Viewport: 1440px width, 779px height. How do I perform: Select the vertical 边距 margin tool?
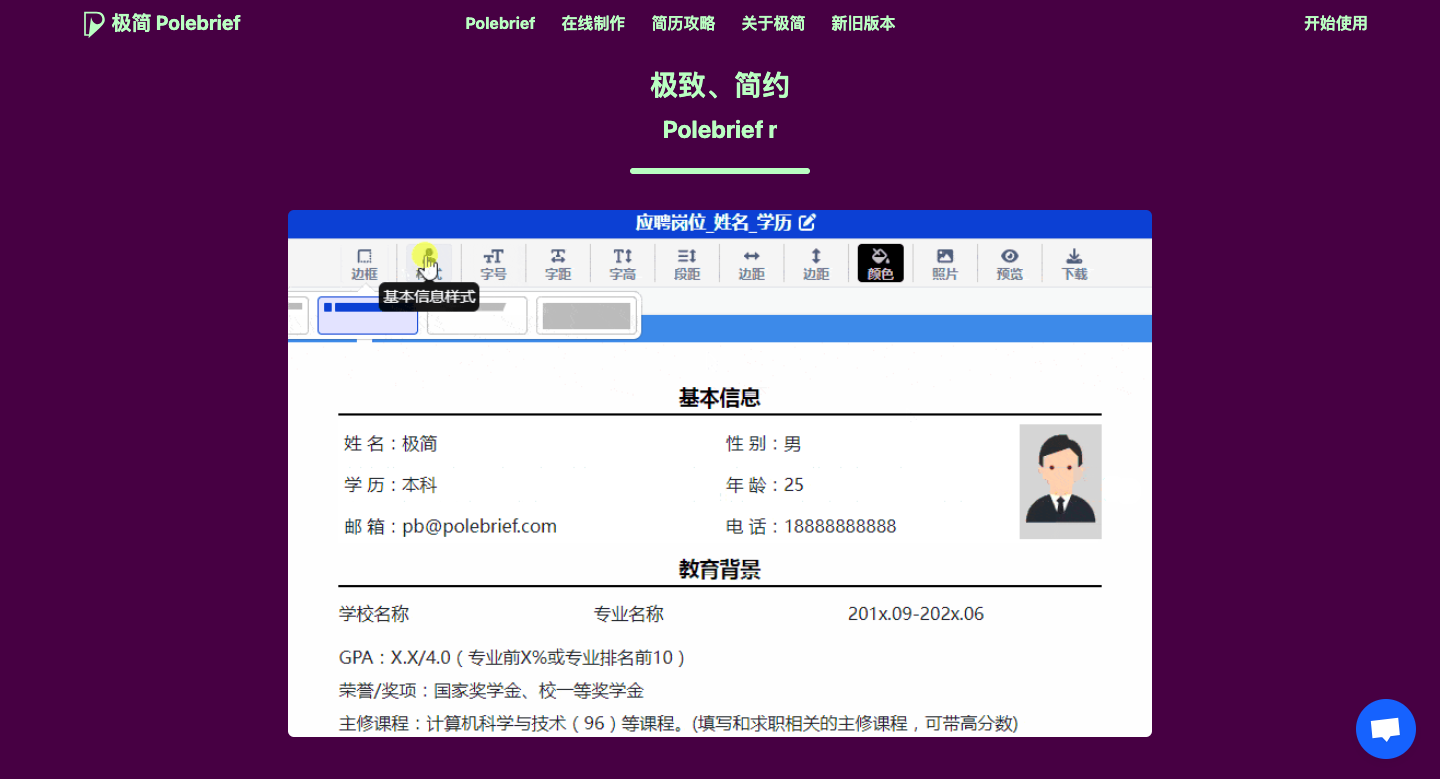click(816, 262)
